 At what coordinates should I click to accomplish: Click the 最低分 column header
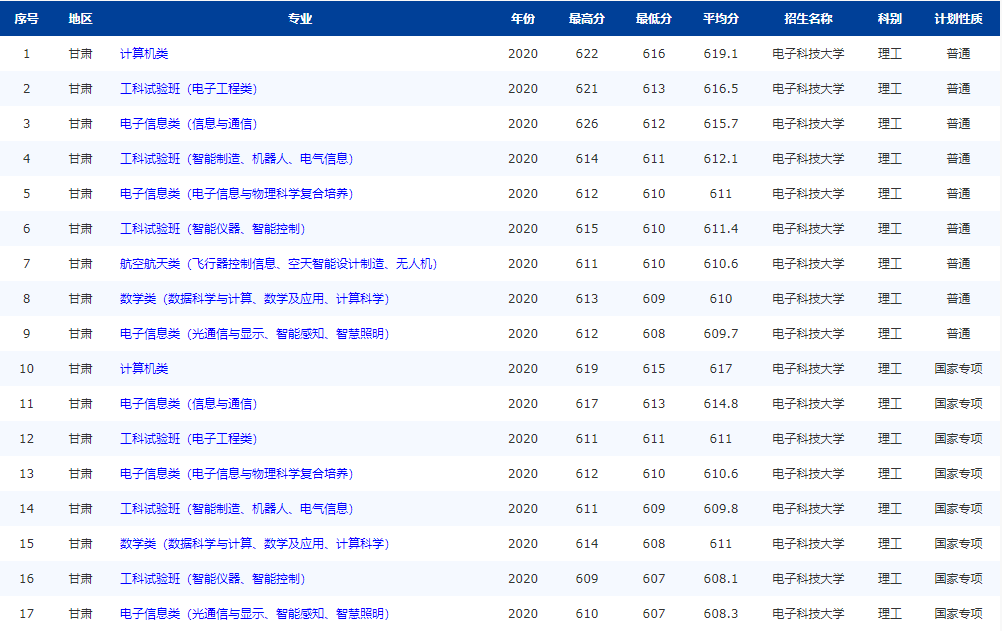coord(654,19)
